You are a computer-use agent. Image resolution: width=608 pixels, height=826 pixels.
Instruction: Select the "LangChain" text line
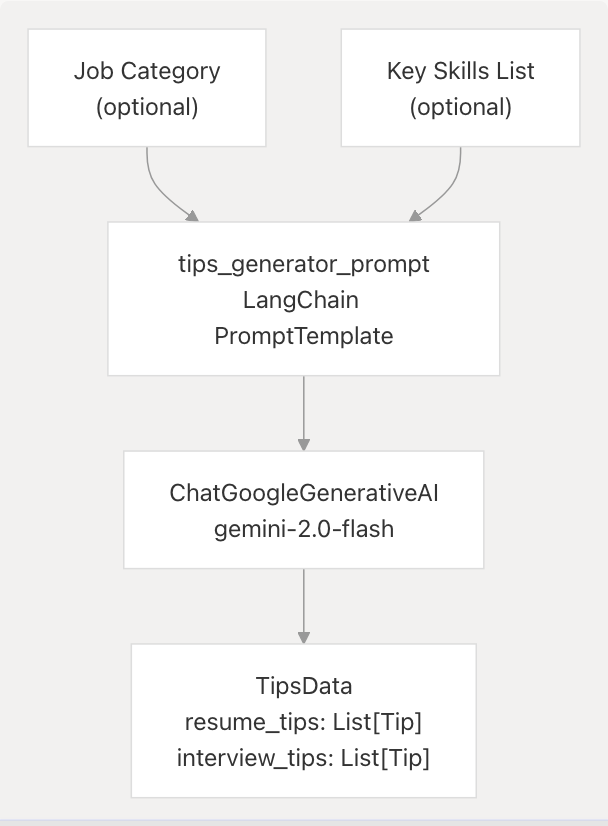[x=303, y=300]
